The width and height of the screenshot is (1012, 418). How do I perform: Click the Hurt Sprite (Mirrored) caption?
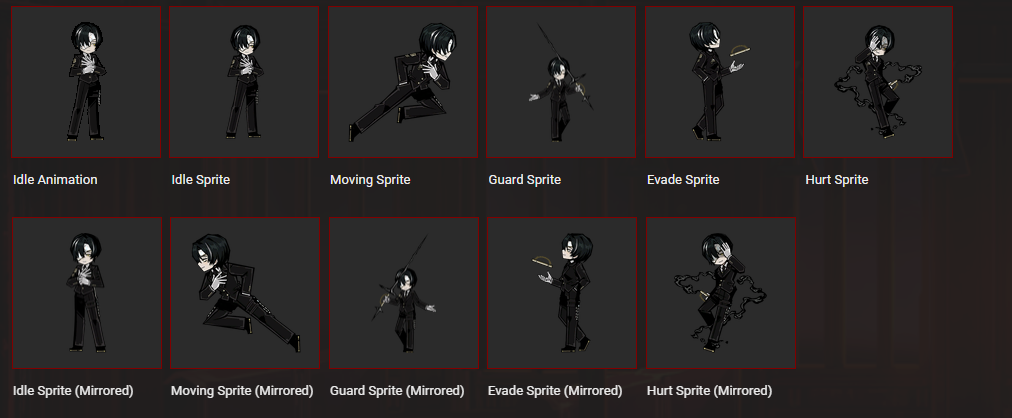tap(709, 391)
